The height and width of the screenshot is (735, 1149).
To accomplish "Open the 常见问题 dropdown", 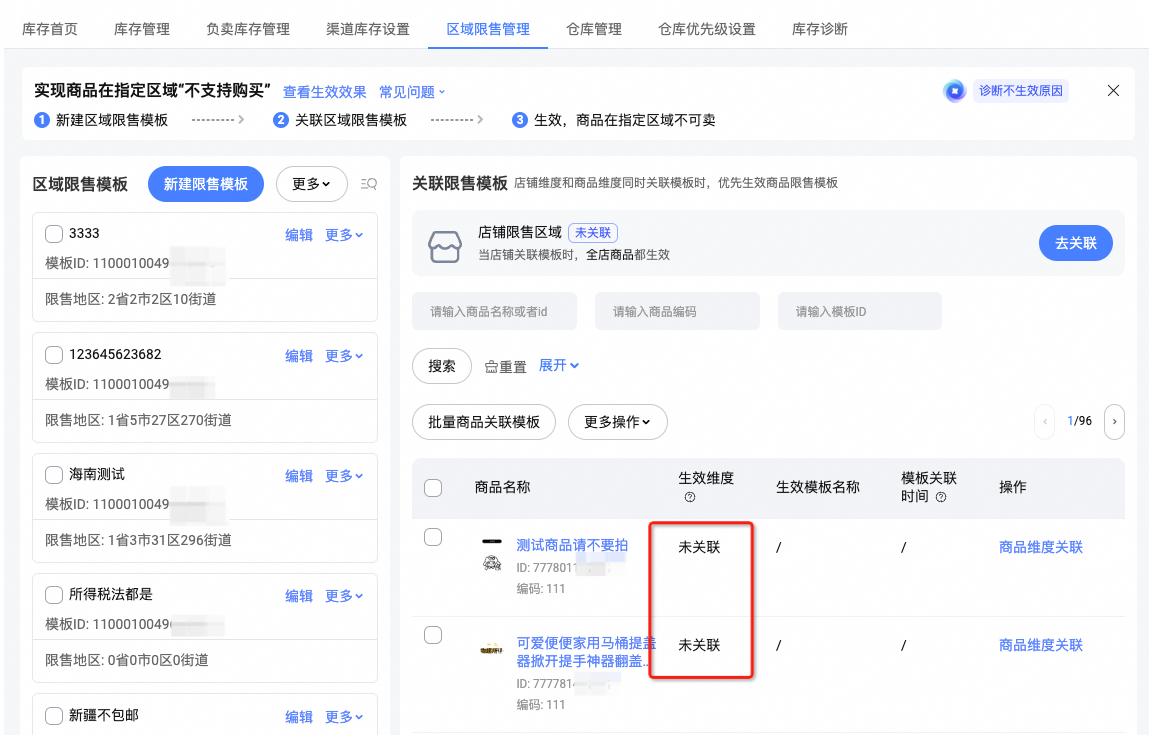I will click(x=412, y=92).
